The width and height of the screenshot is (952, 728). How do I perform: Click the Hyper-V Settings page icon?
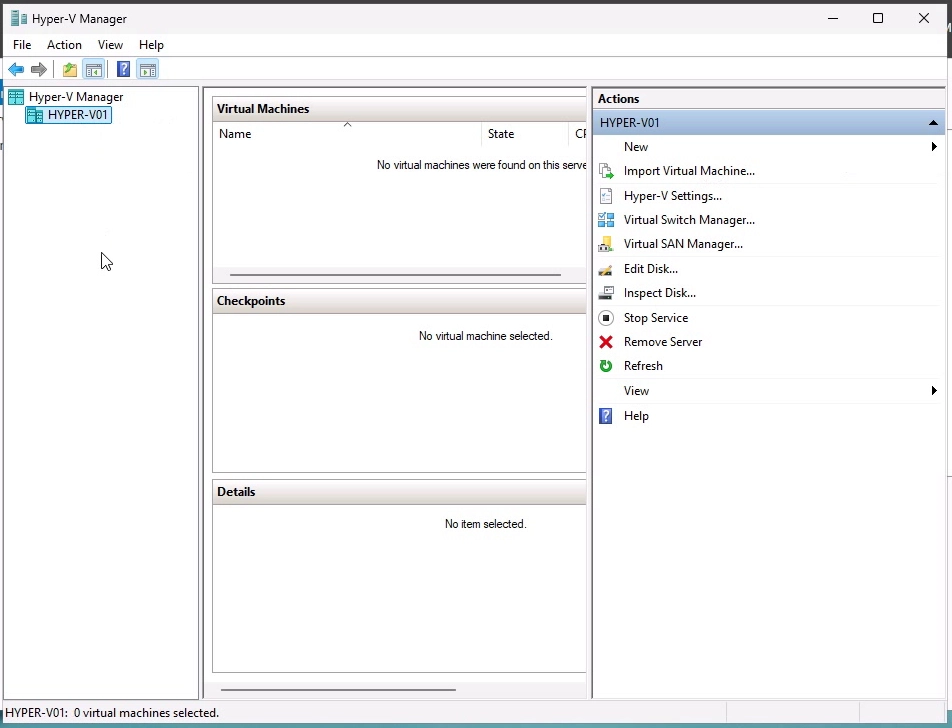coord(606,196)
